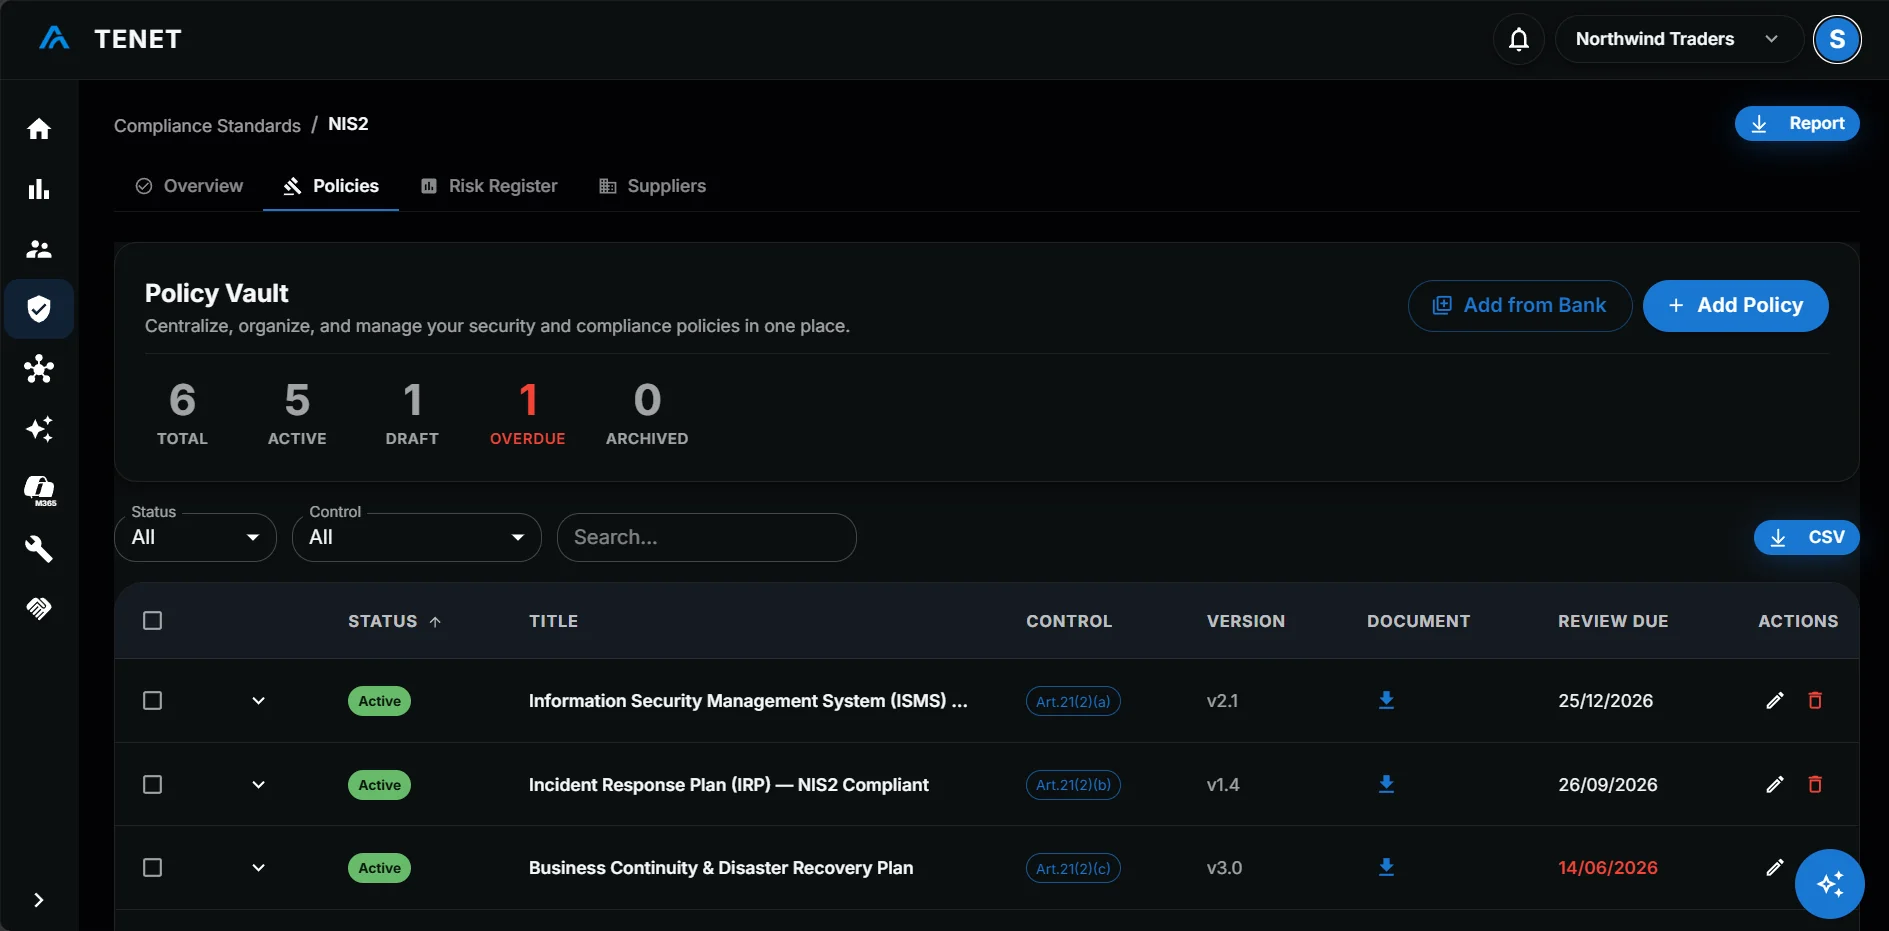Export policies with the CSV button
Image resolution: width=1889 pixels, height=931 pixels.
(1807, 537)
